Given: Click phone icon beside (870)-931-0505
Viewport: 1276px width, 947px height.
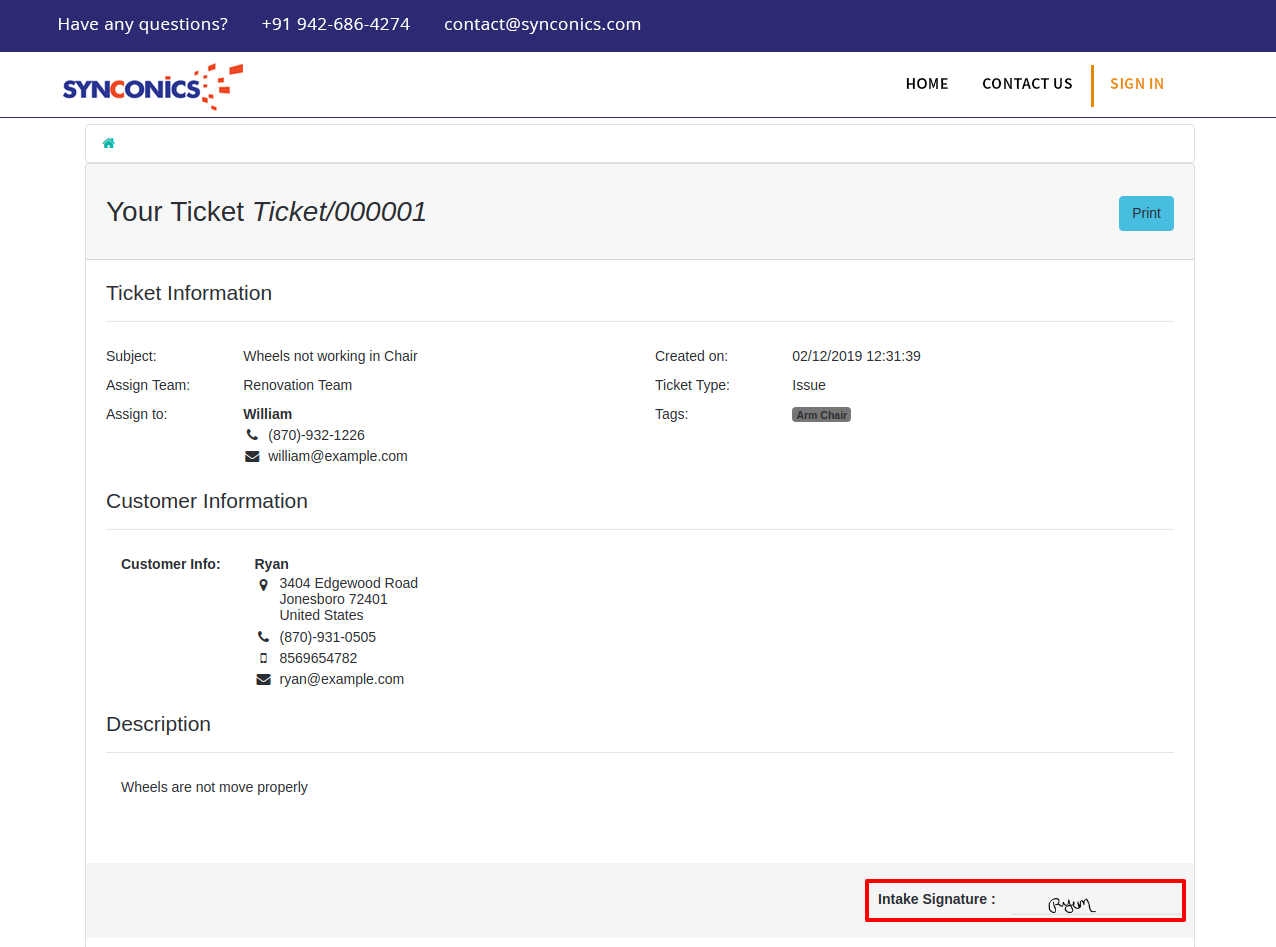Looking at the screenshot, I should 263,637.
